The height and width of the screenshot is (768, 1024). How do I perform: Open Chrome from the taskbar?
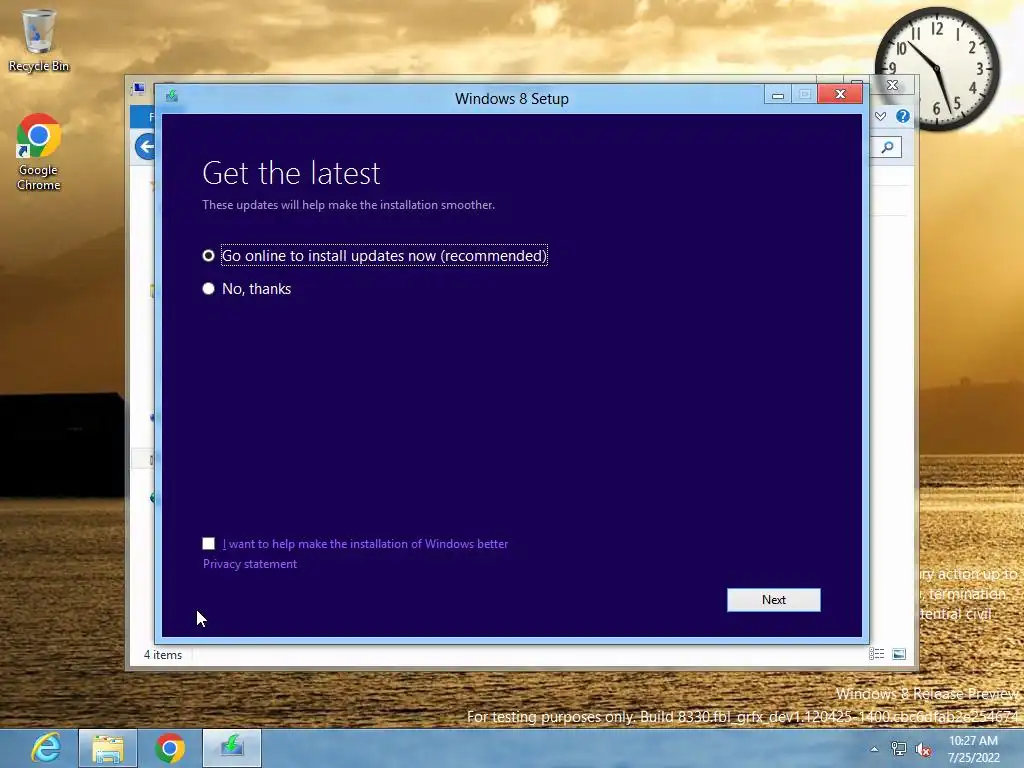point(170,748)
